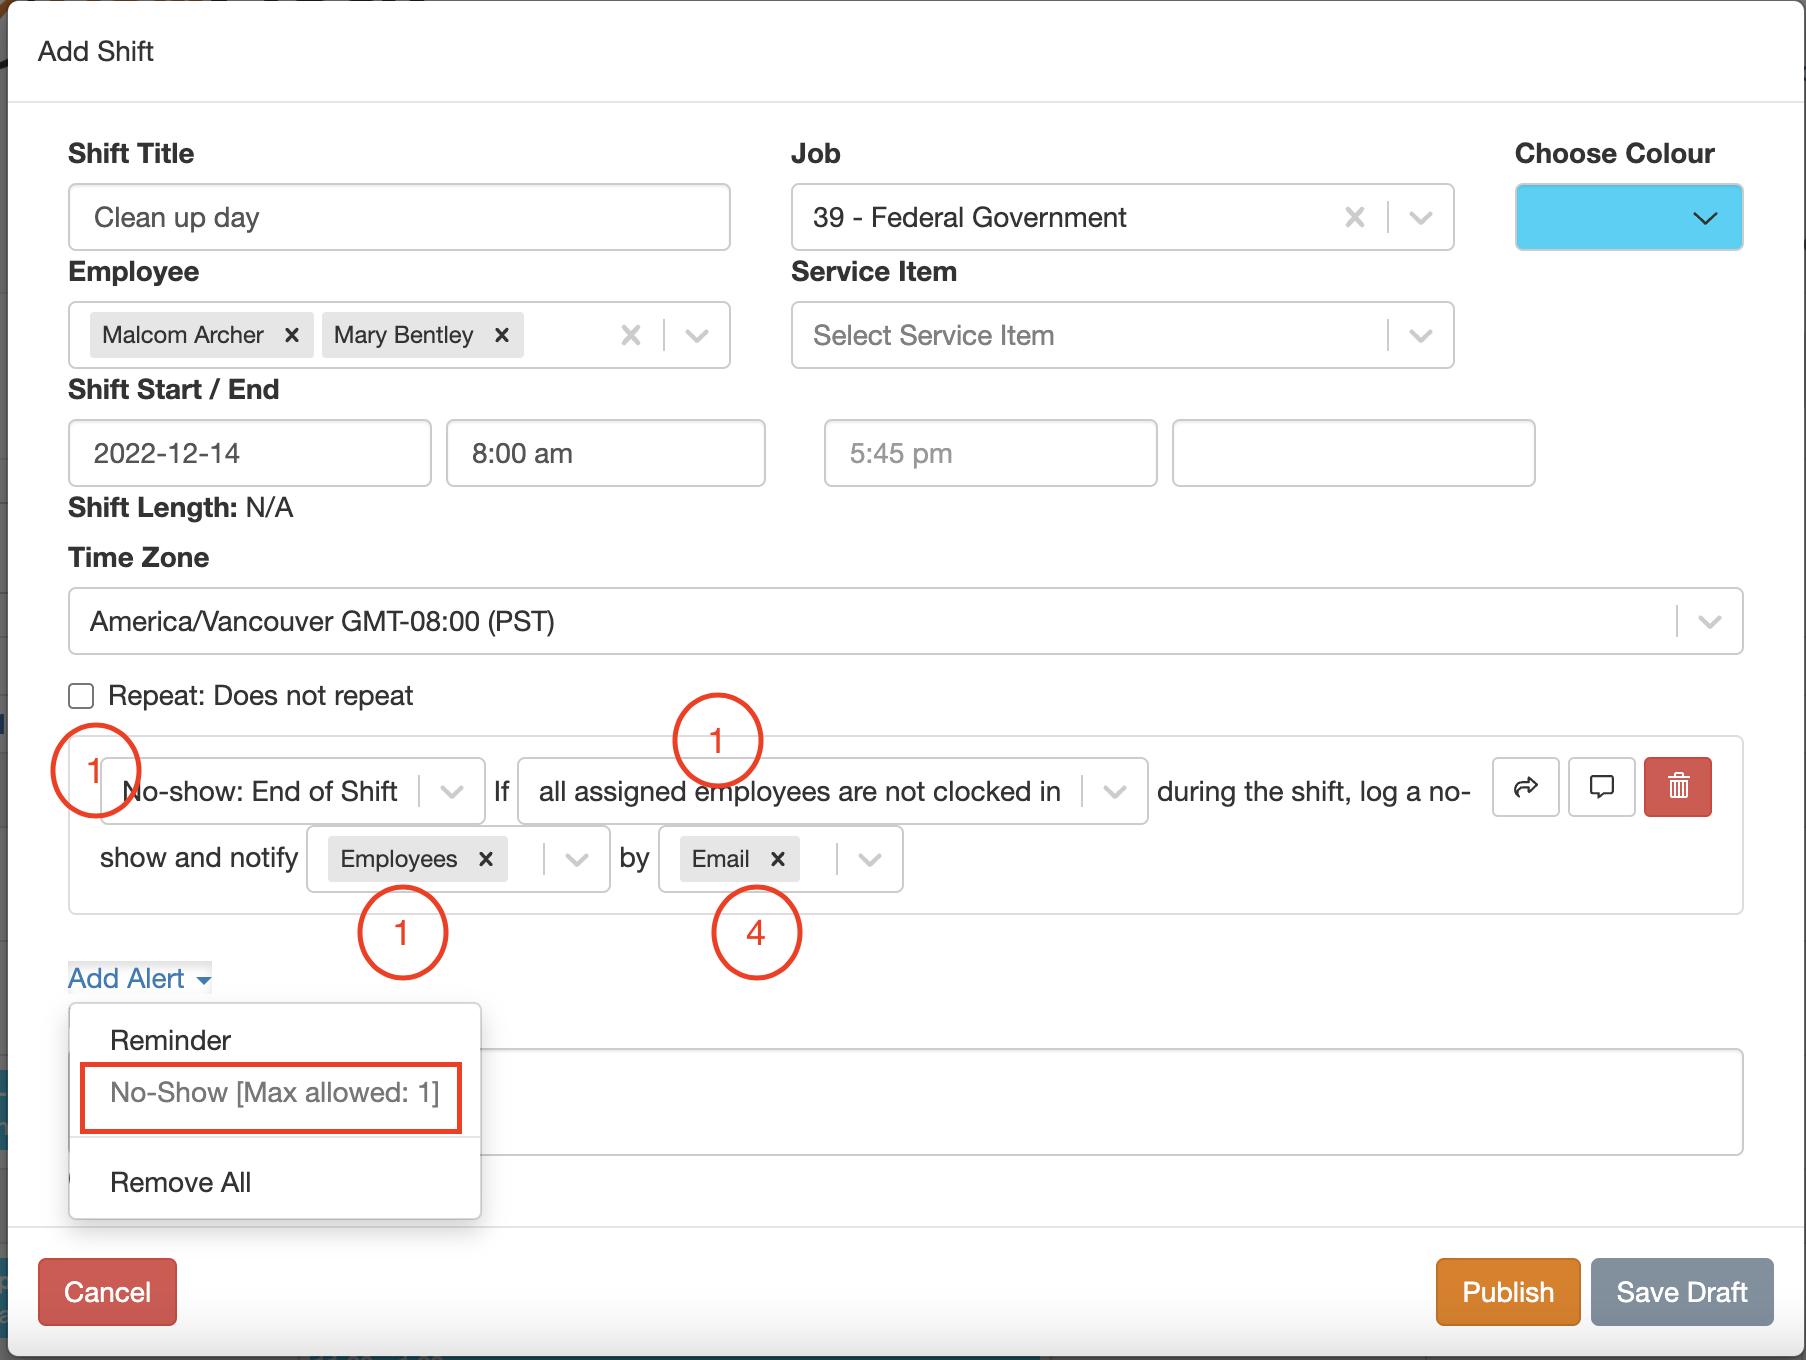Expand the Job dropdown list
The image size is (1806, 1360).
click(x=1420, y=217)
